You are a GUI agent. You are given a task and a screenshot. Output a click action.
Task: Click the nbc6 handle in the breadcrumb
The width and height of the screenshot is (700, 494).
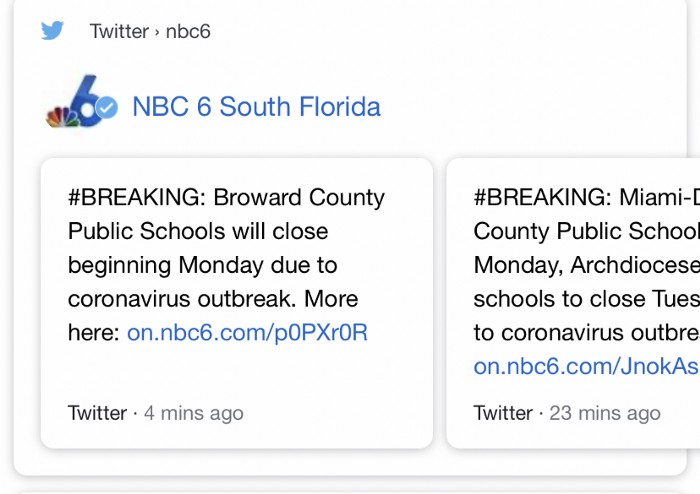(x=188, y=32)
